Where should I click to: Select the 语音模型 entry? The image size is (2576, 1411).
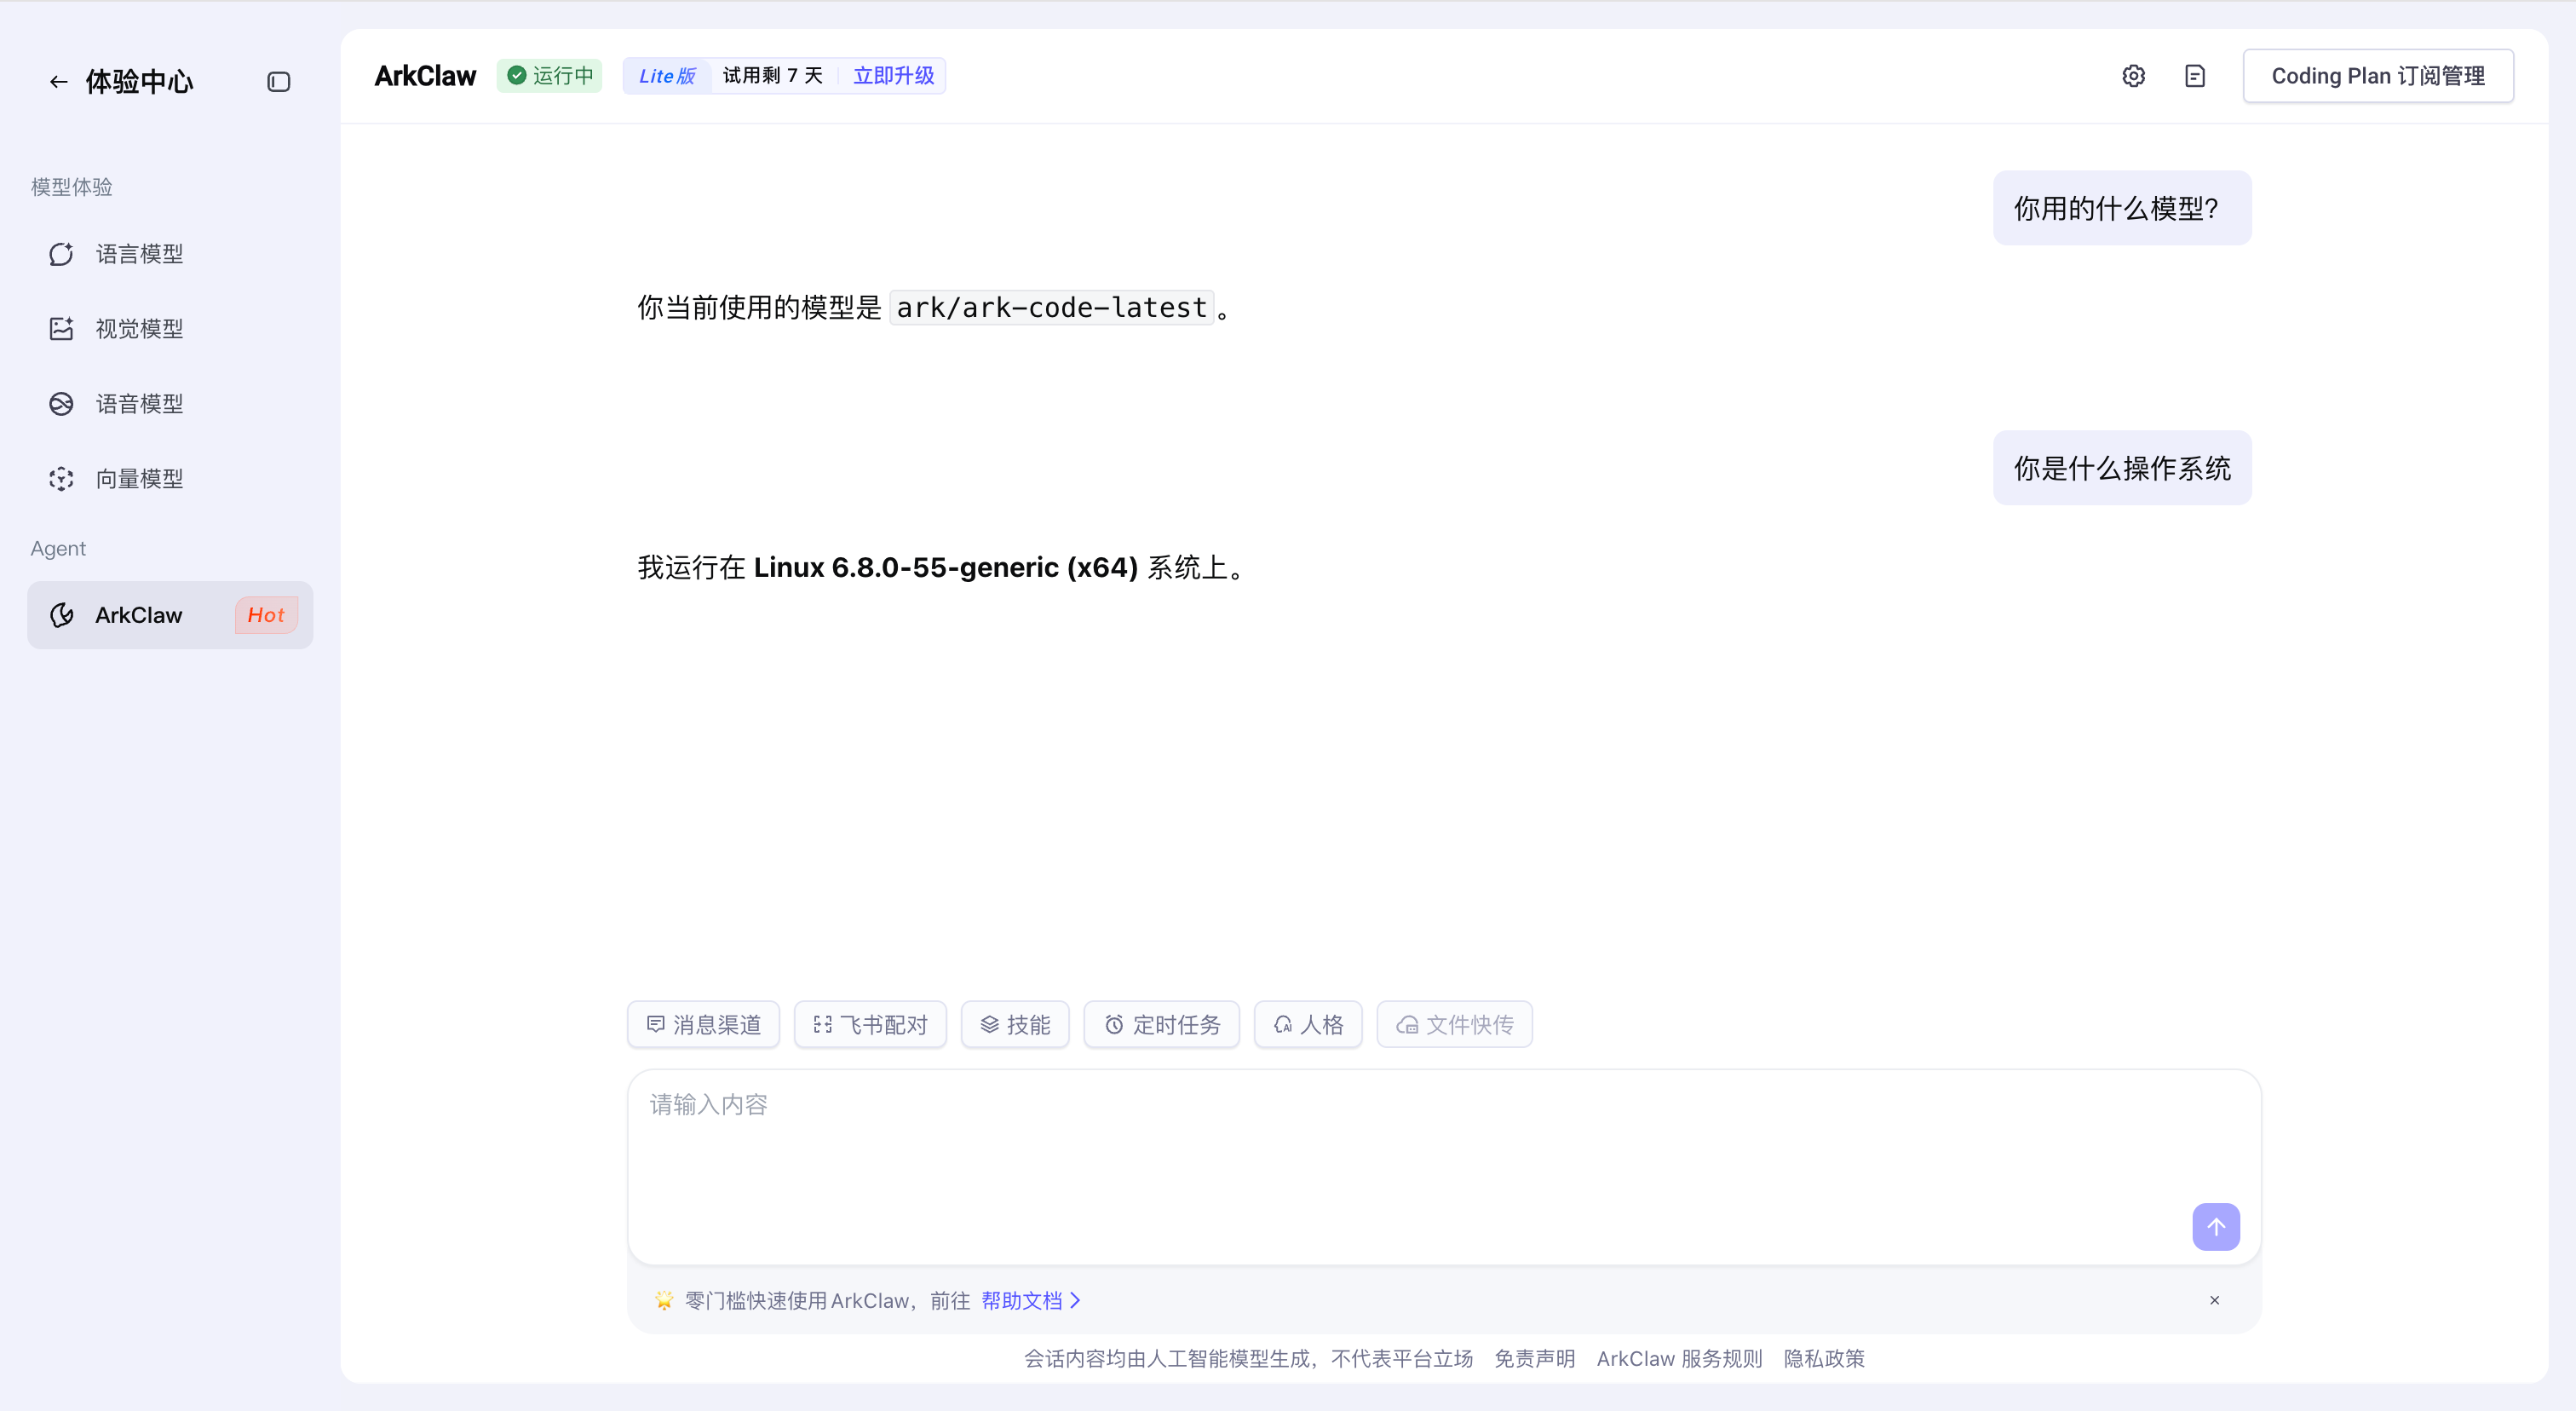point(138,404)
